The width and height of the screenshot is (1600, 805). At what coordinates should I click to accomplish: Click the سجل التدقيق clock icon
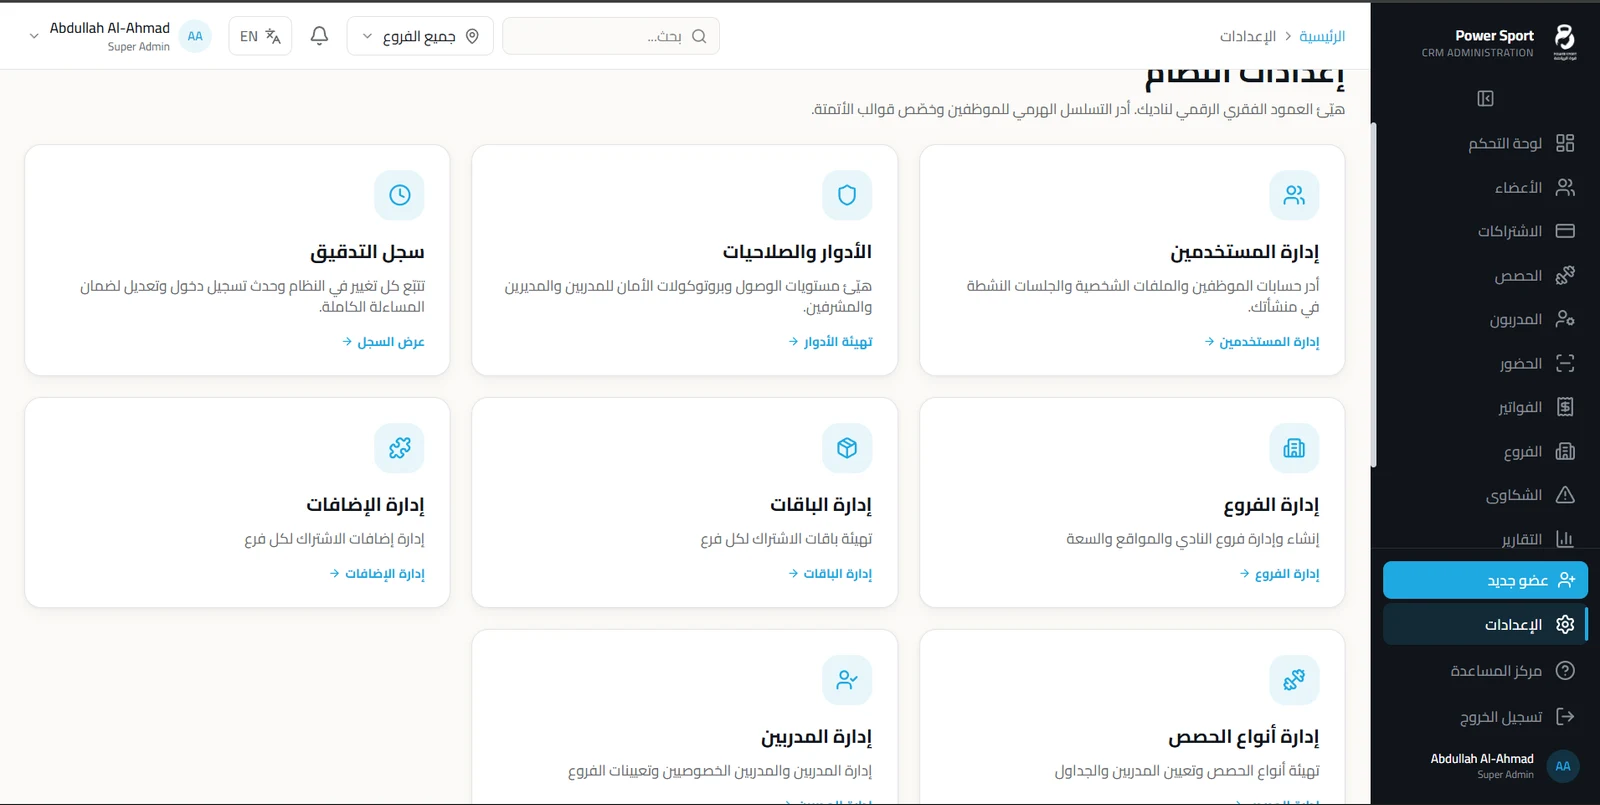[x=400, y=195]
